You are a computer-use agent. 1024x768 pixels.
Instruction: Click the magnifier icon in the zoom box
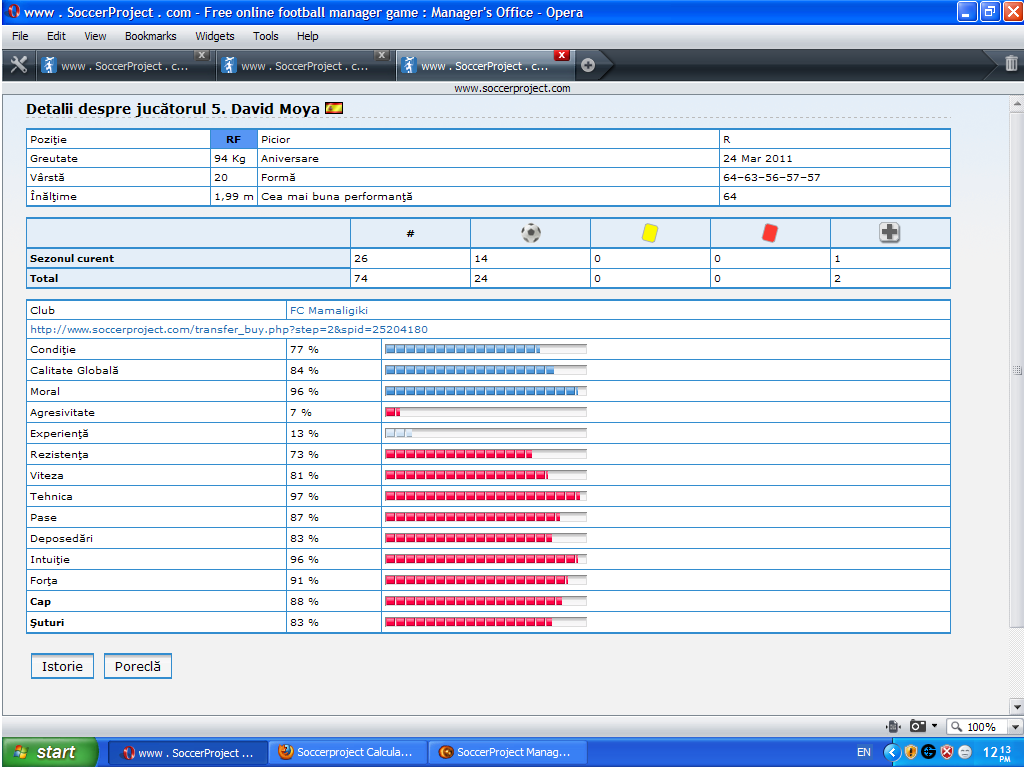[957, 726]
